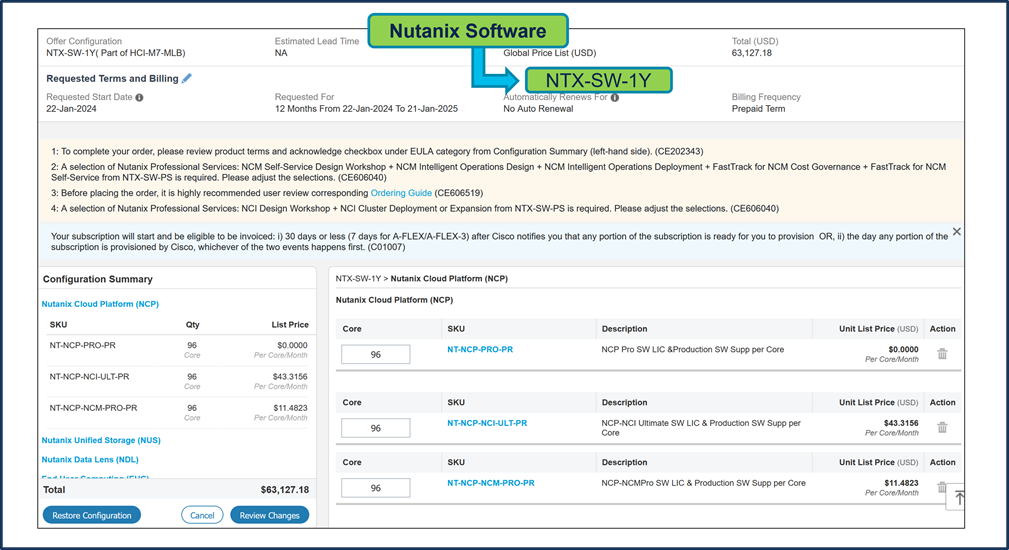The width and height of the screenshot is (1009, 550).
Task: Click NTX-SW-1Y breadcrumb
Action: [x=358, y=279]
